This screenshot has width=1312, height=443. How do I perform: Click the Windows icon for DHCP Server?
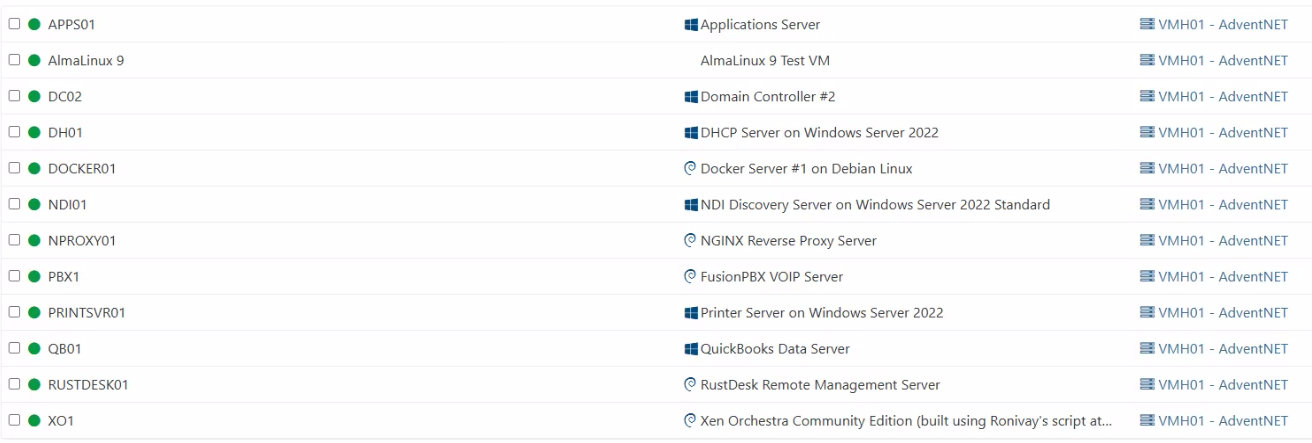(691, 132)
